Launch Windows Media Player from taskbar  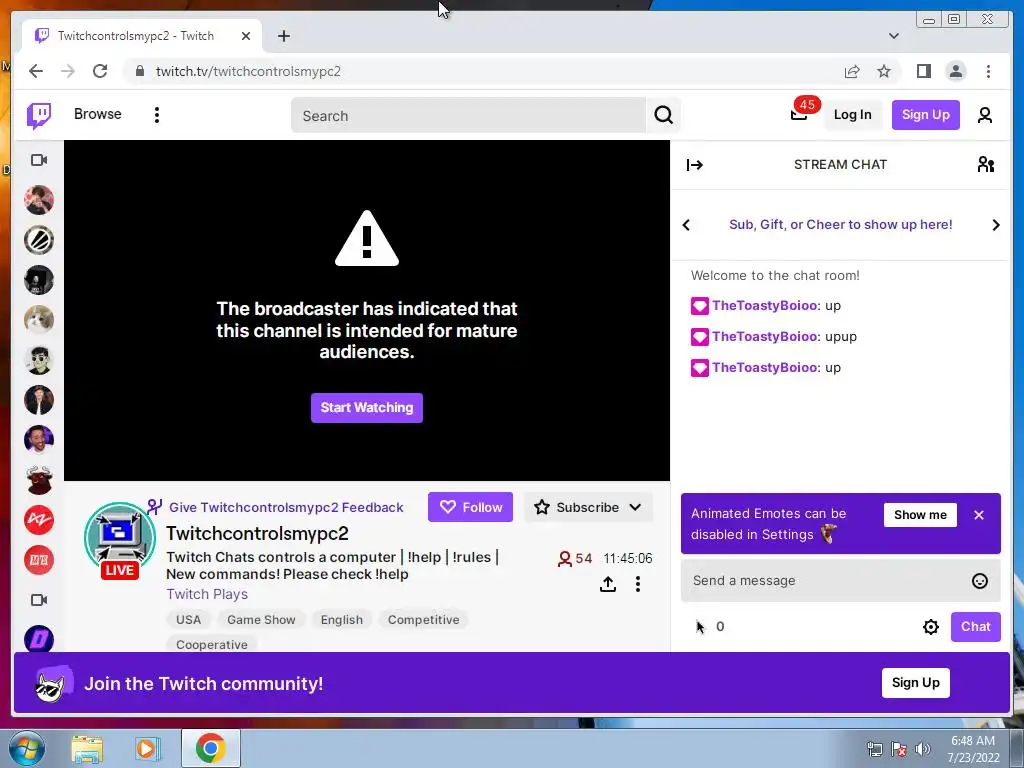[148, 748]
